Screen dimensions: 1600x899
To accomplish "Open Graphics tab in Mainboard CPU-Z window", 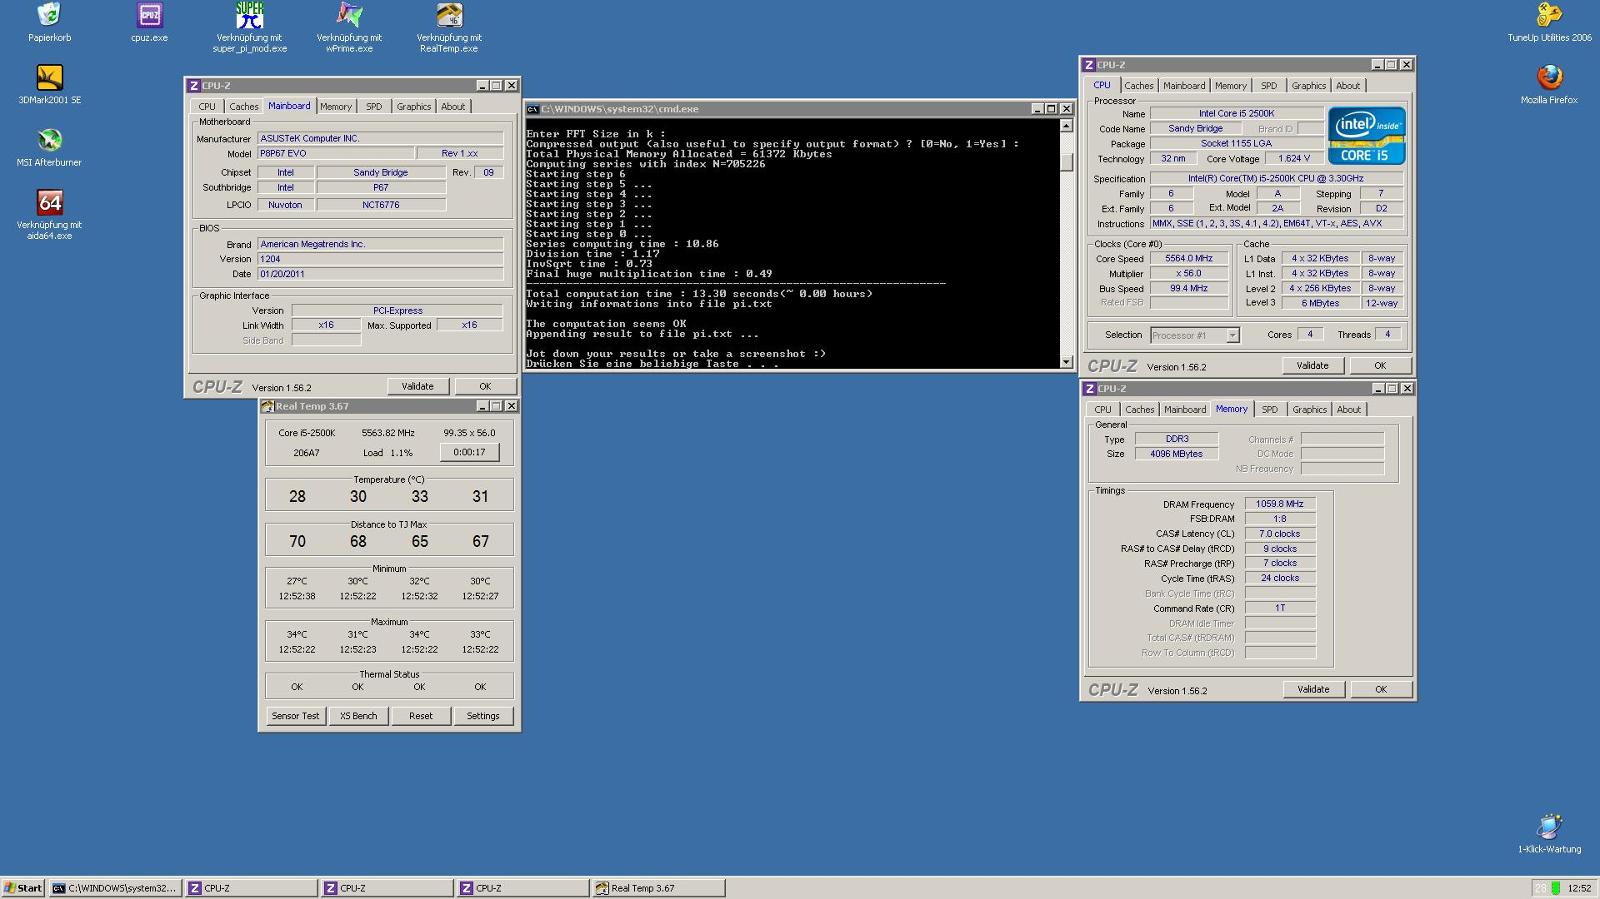I will coord(413,106).
